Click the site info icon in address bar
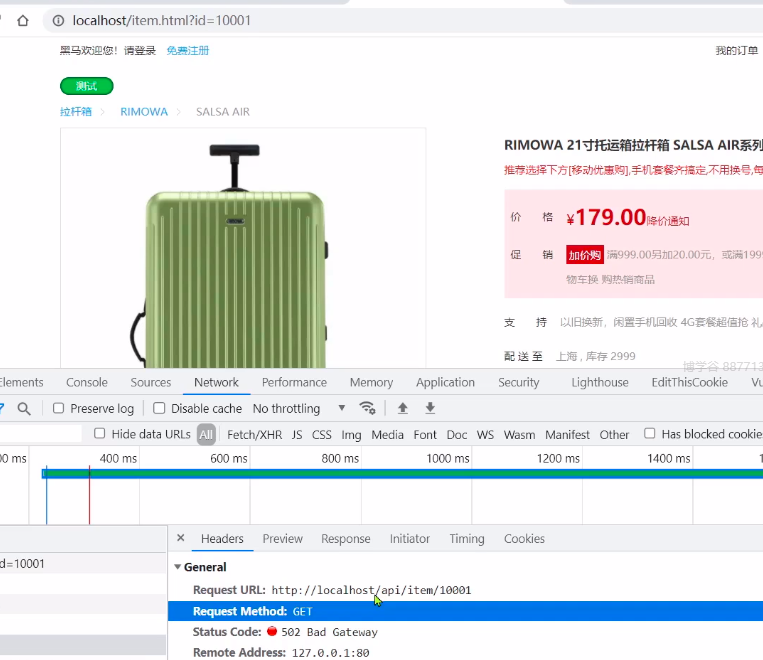763x660 pixels. pyautogui.click(x=58, y=21)
